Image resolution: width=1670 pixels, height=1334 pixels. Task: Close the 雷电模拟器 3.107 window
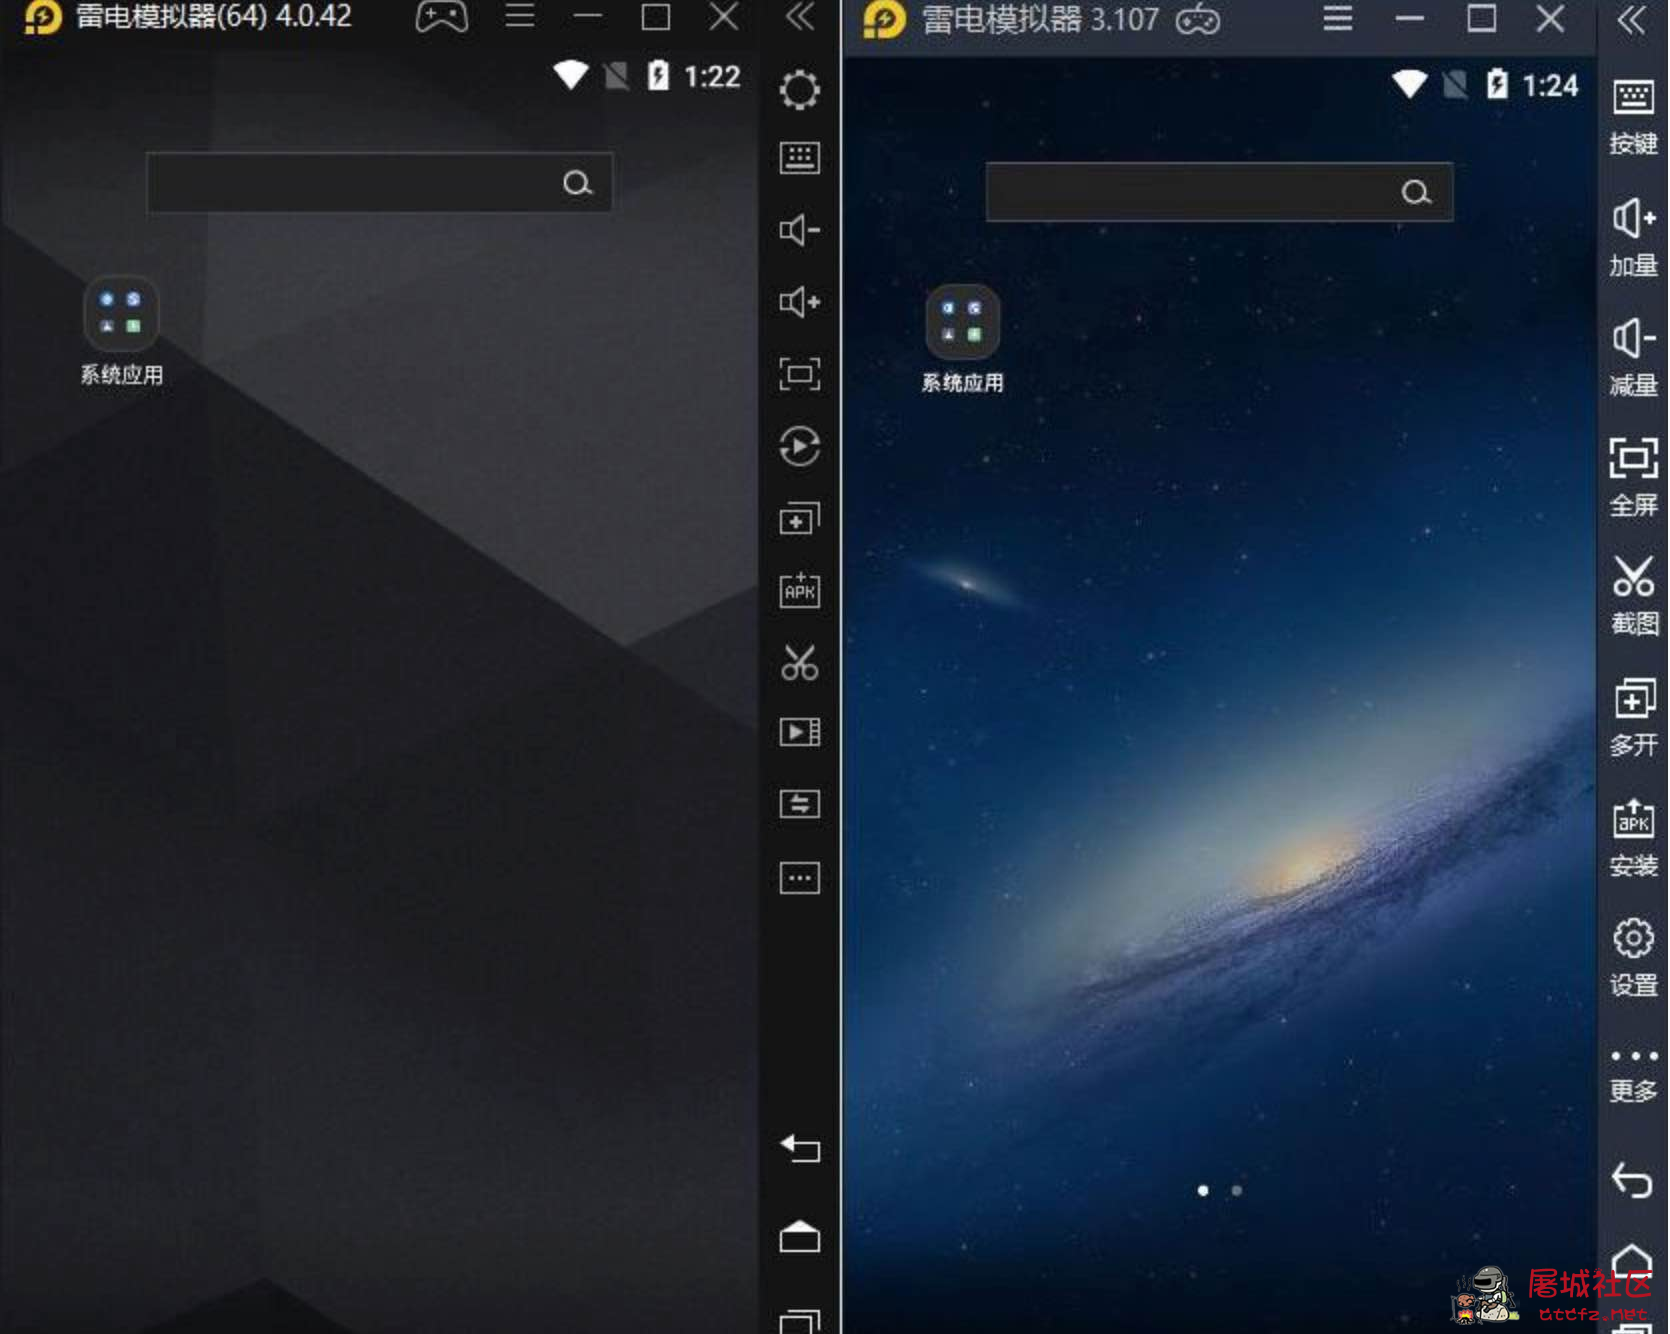click(1550, 19)
